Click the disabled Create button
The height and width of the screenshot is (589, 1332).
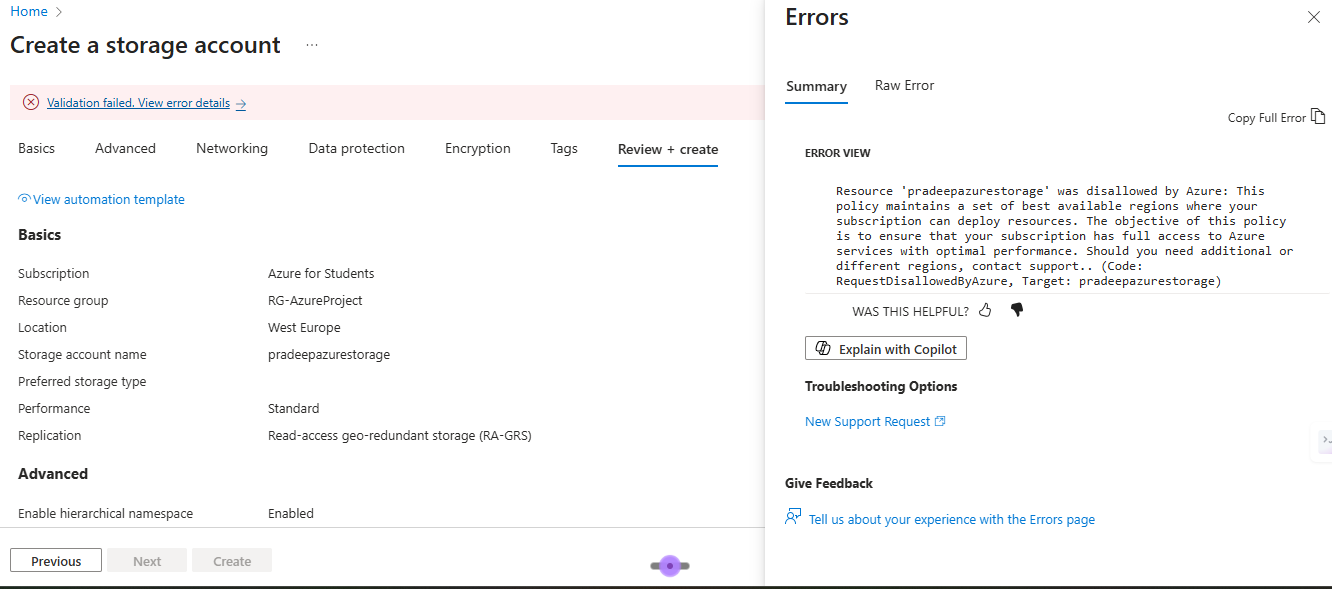[232, 561]
